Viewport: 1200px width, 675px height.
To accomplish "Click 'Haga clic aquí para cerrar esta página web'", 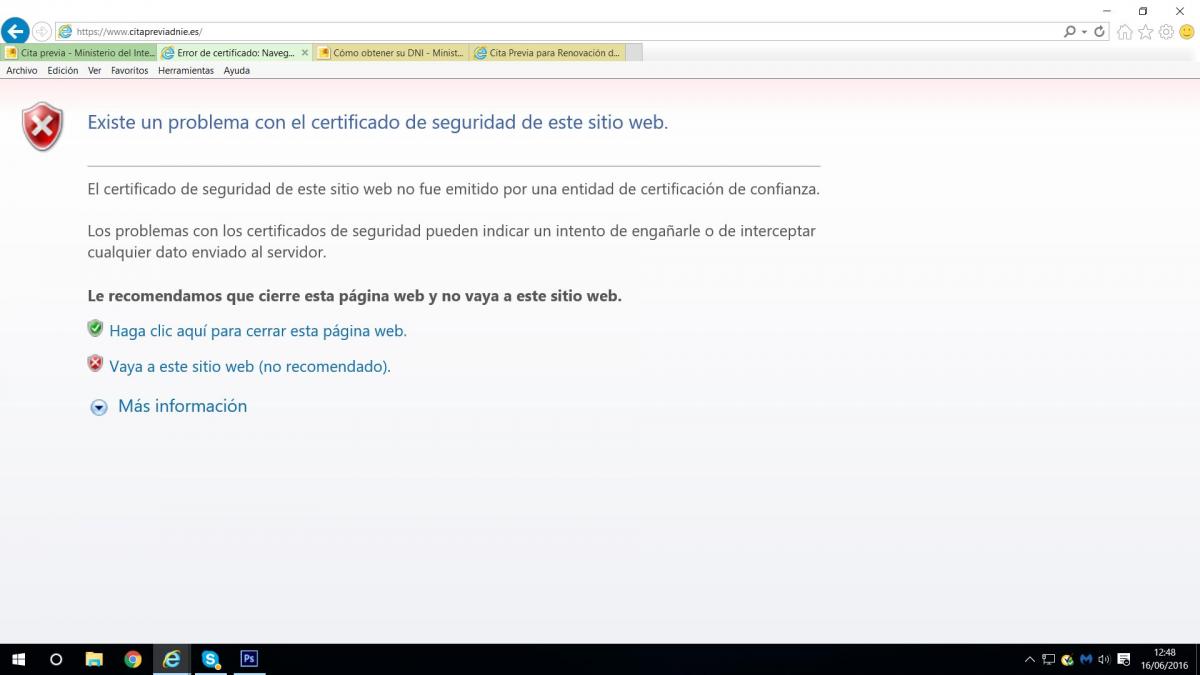I will (x=257, y=331).
